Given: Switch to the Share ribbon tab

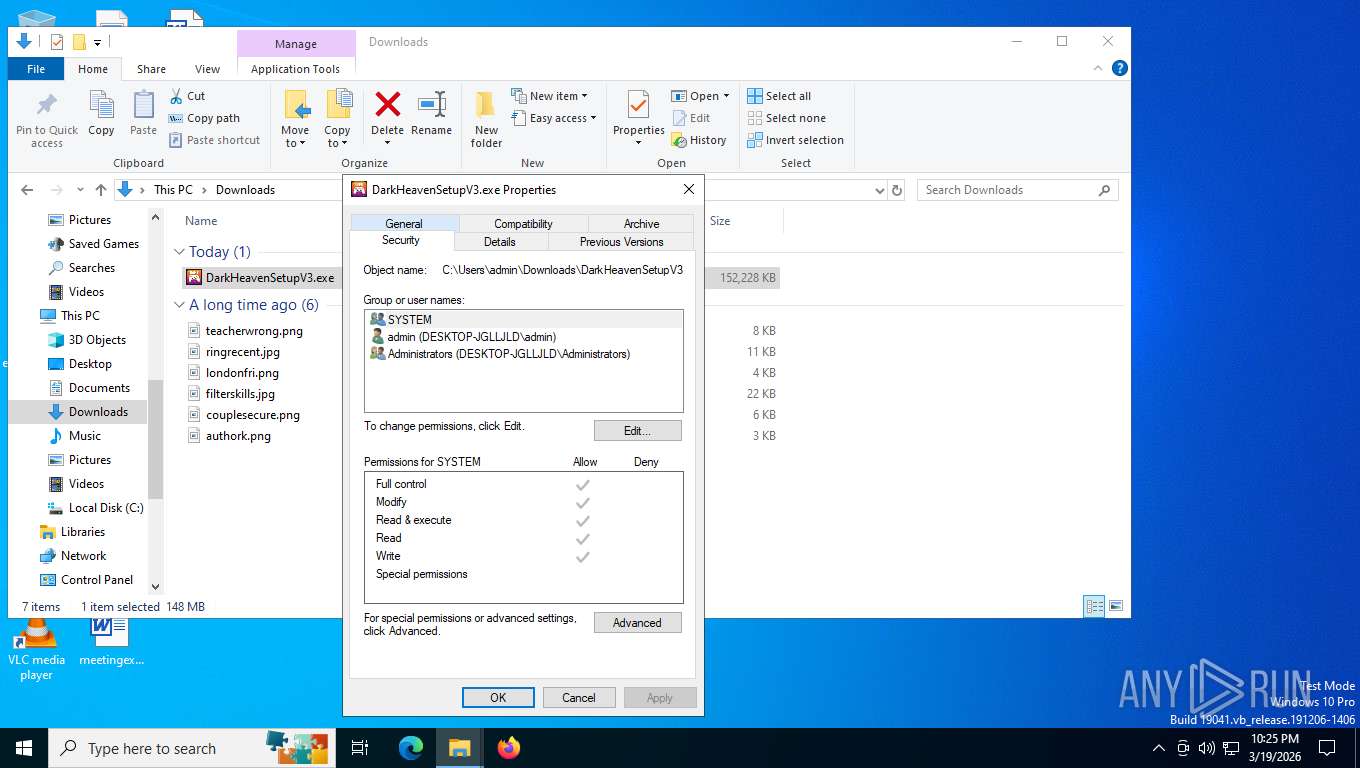Looking at the screenshot, I should pyautogui.click(x=151, y=69).
